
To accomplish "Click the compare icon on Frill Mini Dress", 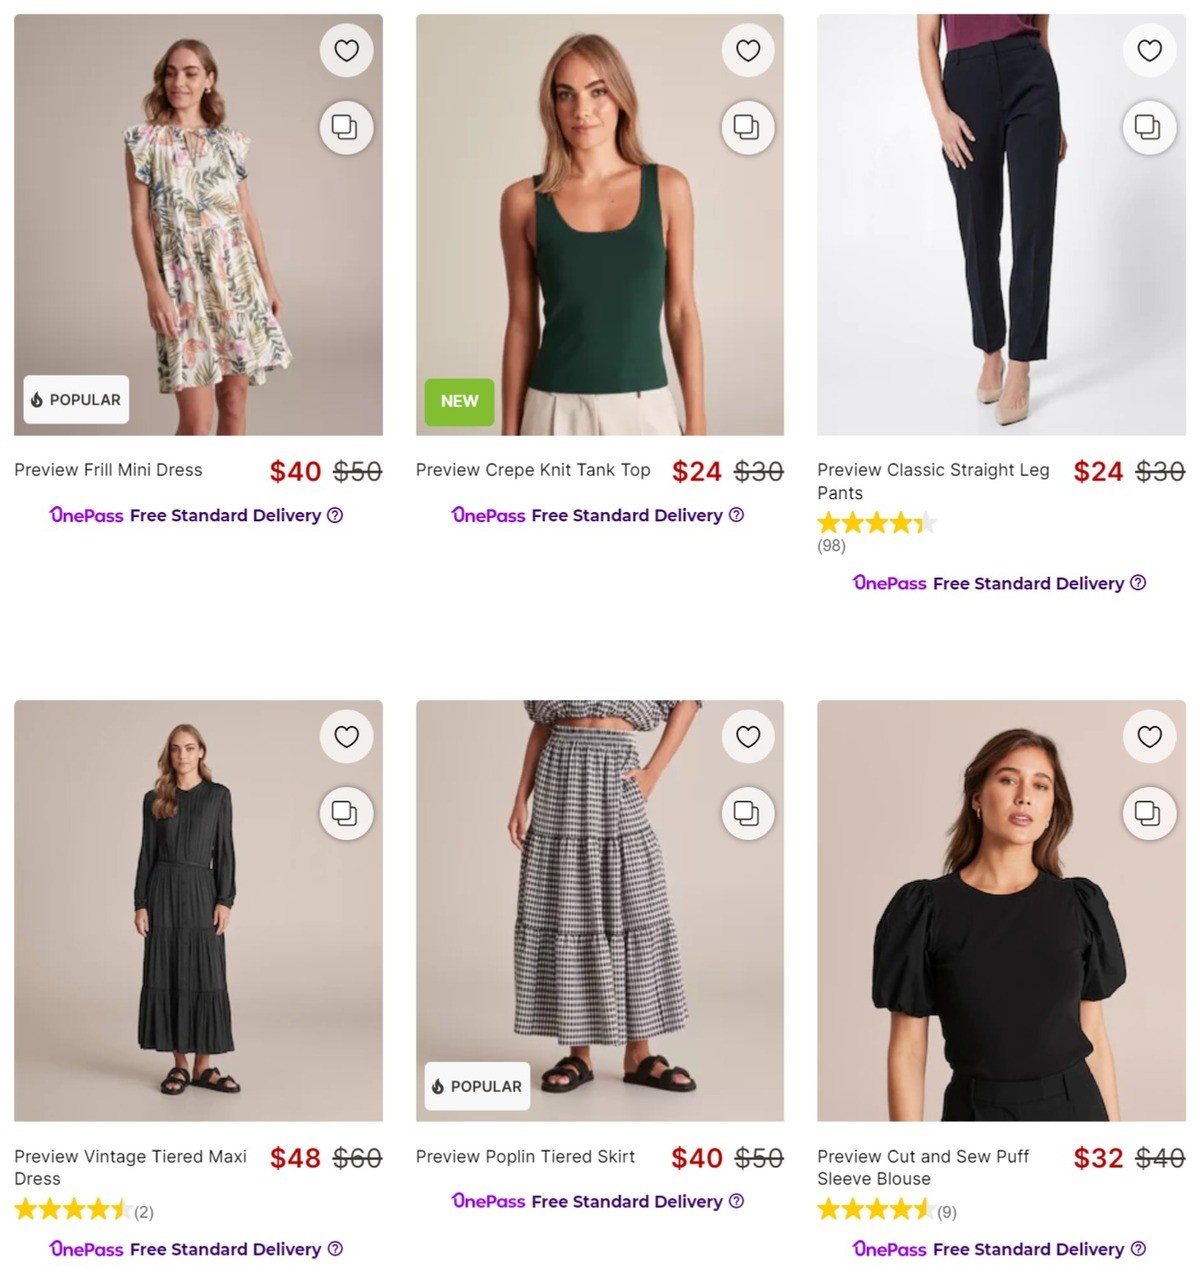I will [346, 127].
